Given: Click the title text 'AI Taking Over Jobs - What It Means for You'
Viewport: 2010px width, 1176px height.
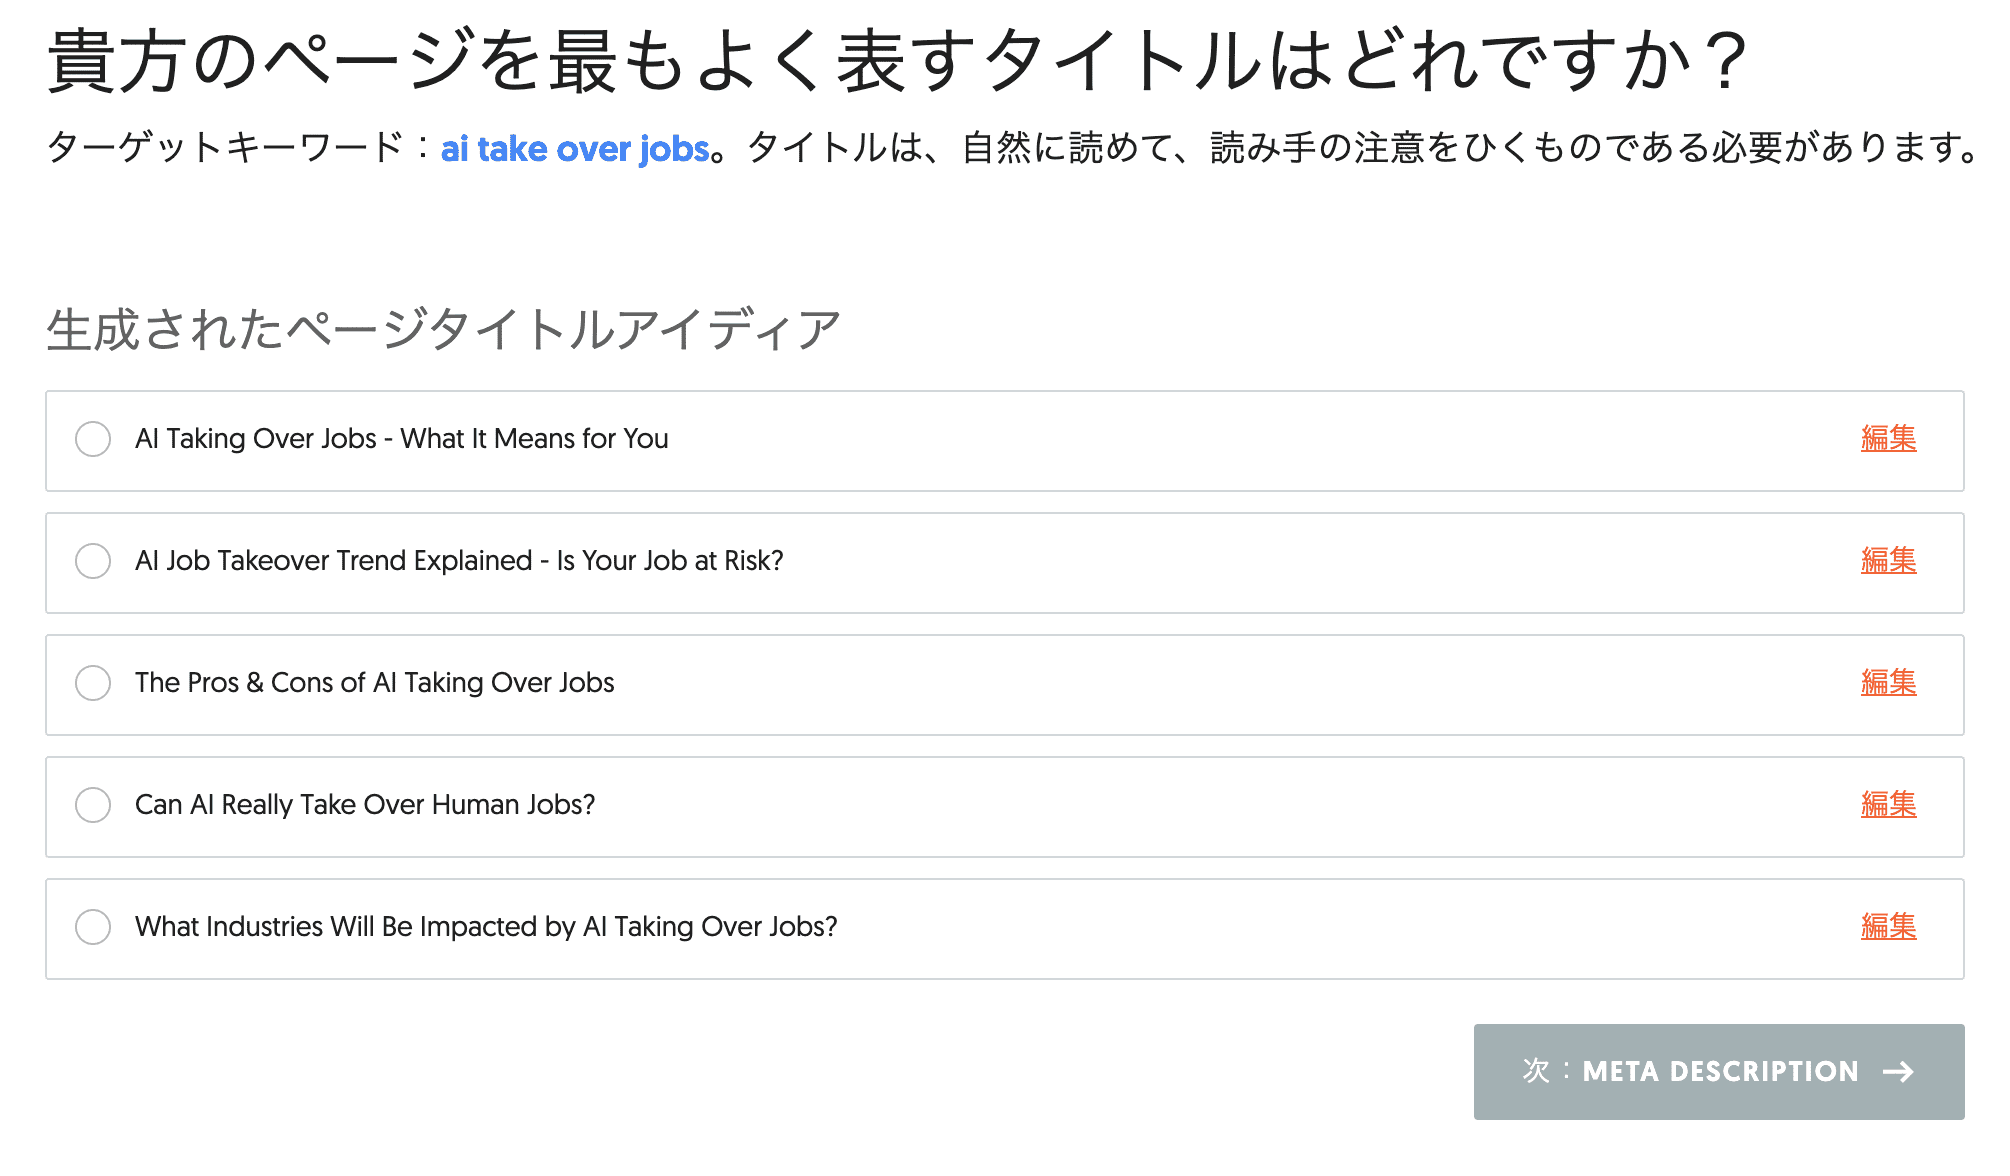Looking at the screenshot, I should tap(403, 440).
